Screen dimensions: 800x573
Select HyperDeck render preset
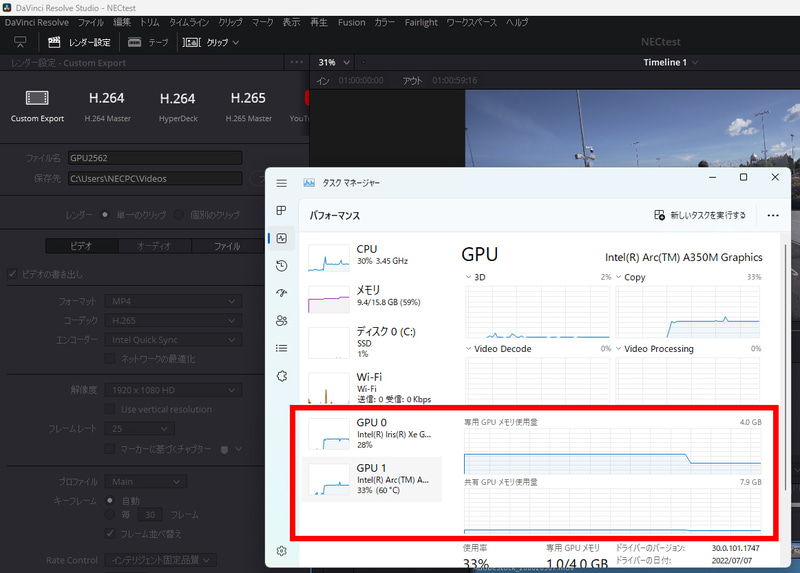pos(178,106)
